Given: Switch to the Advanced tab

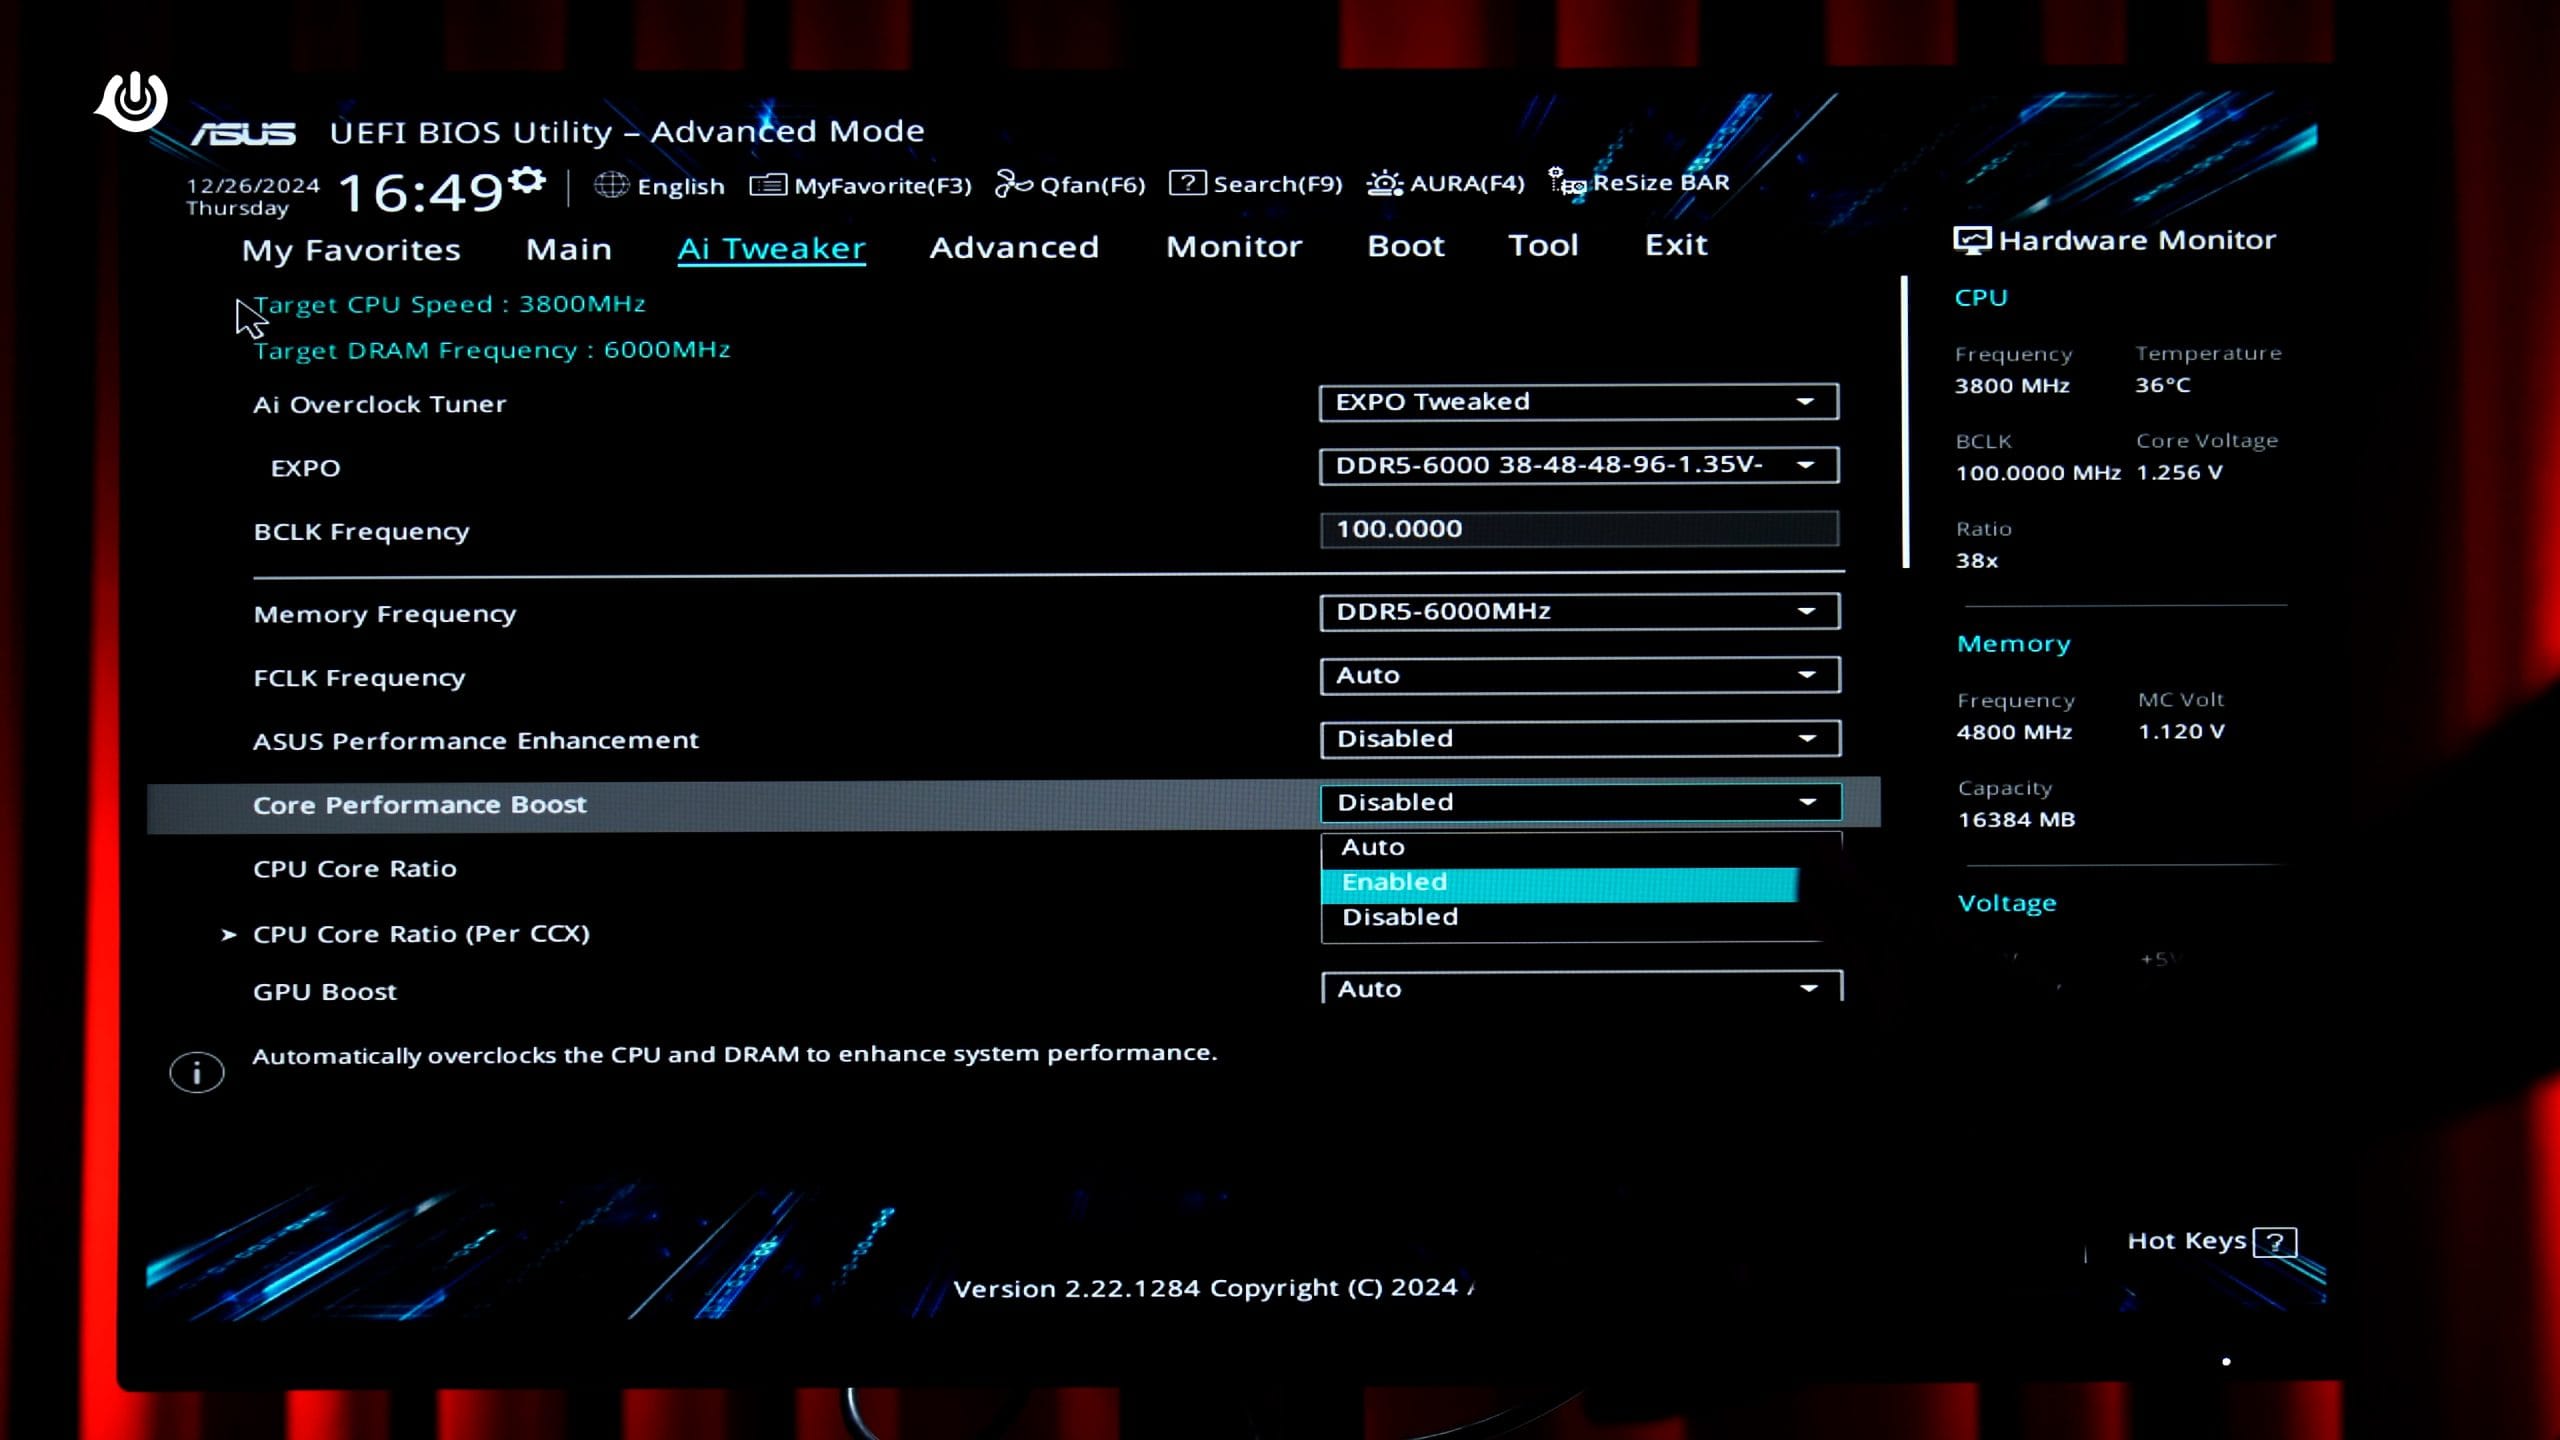Looking at the screenshot, I should pyautogui.click(x=1014, y=247).
